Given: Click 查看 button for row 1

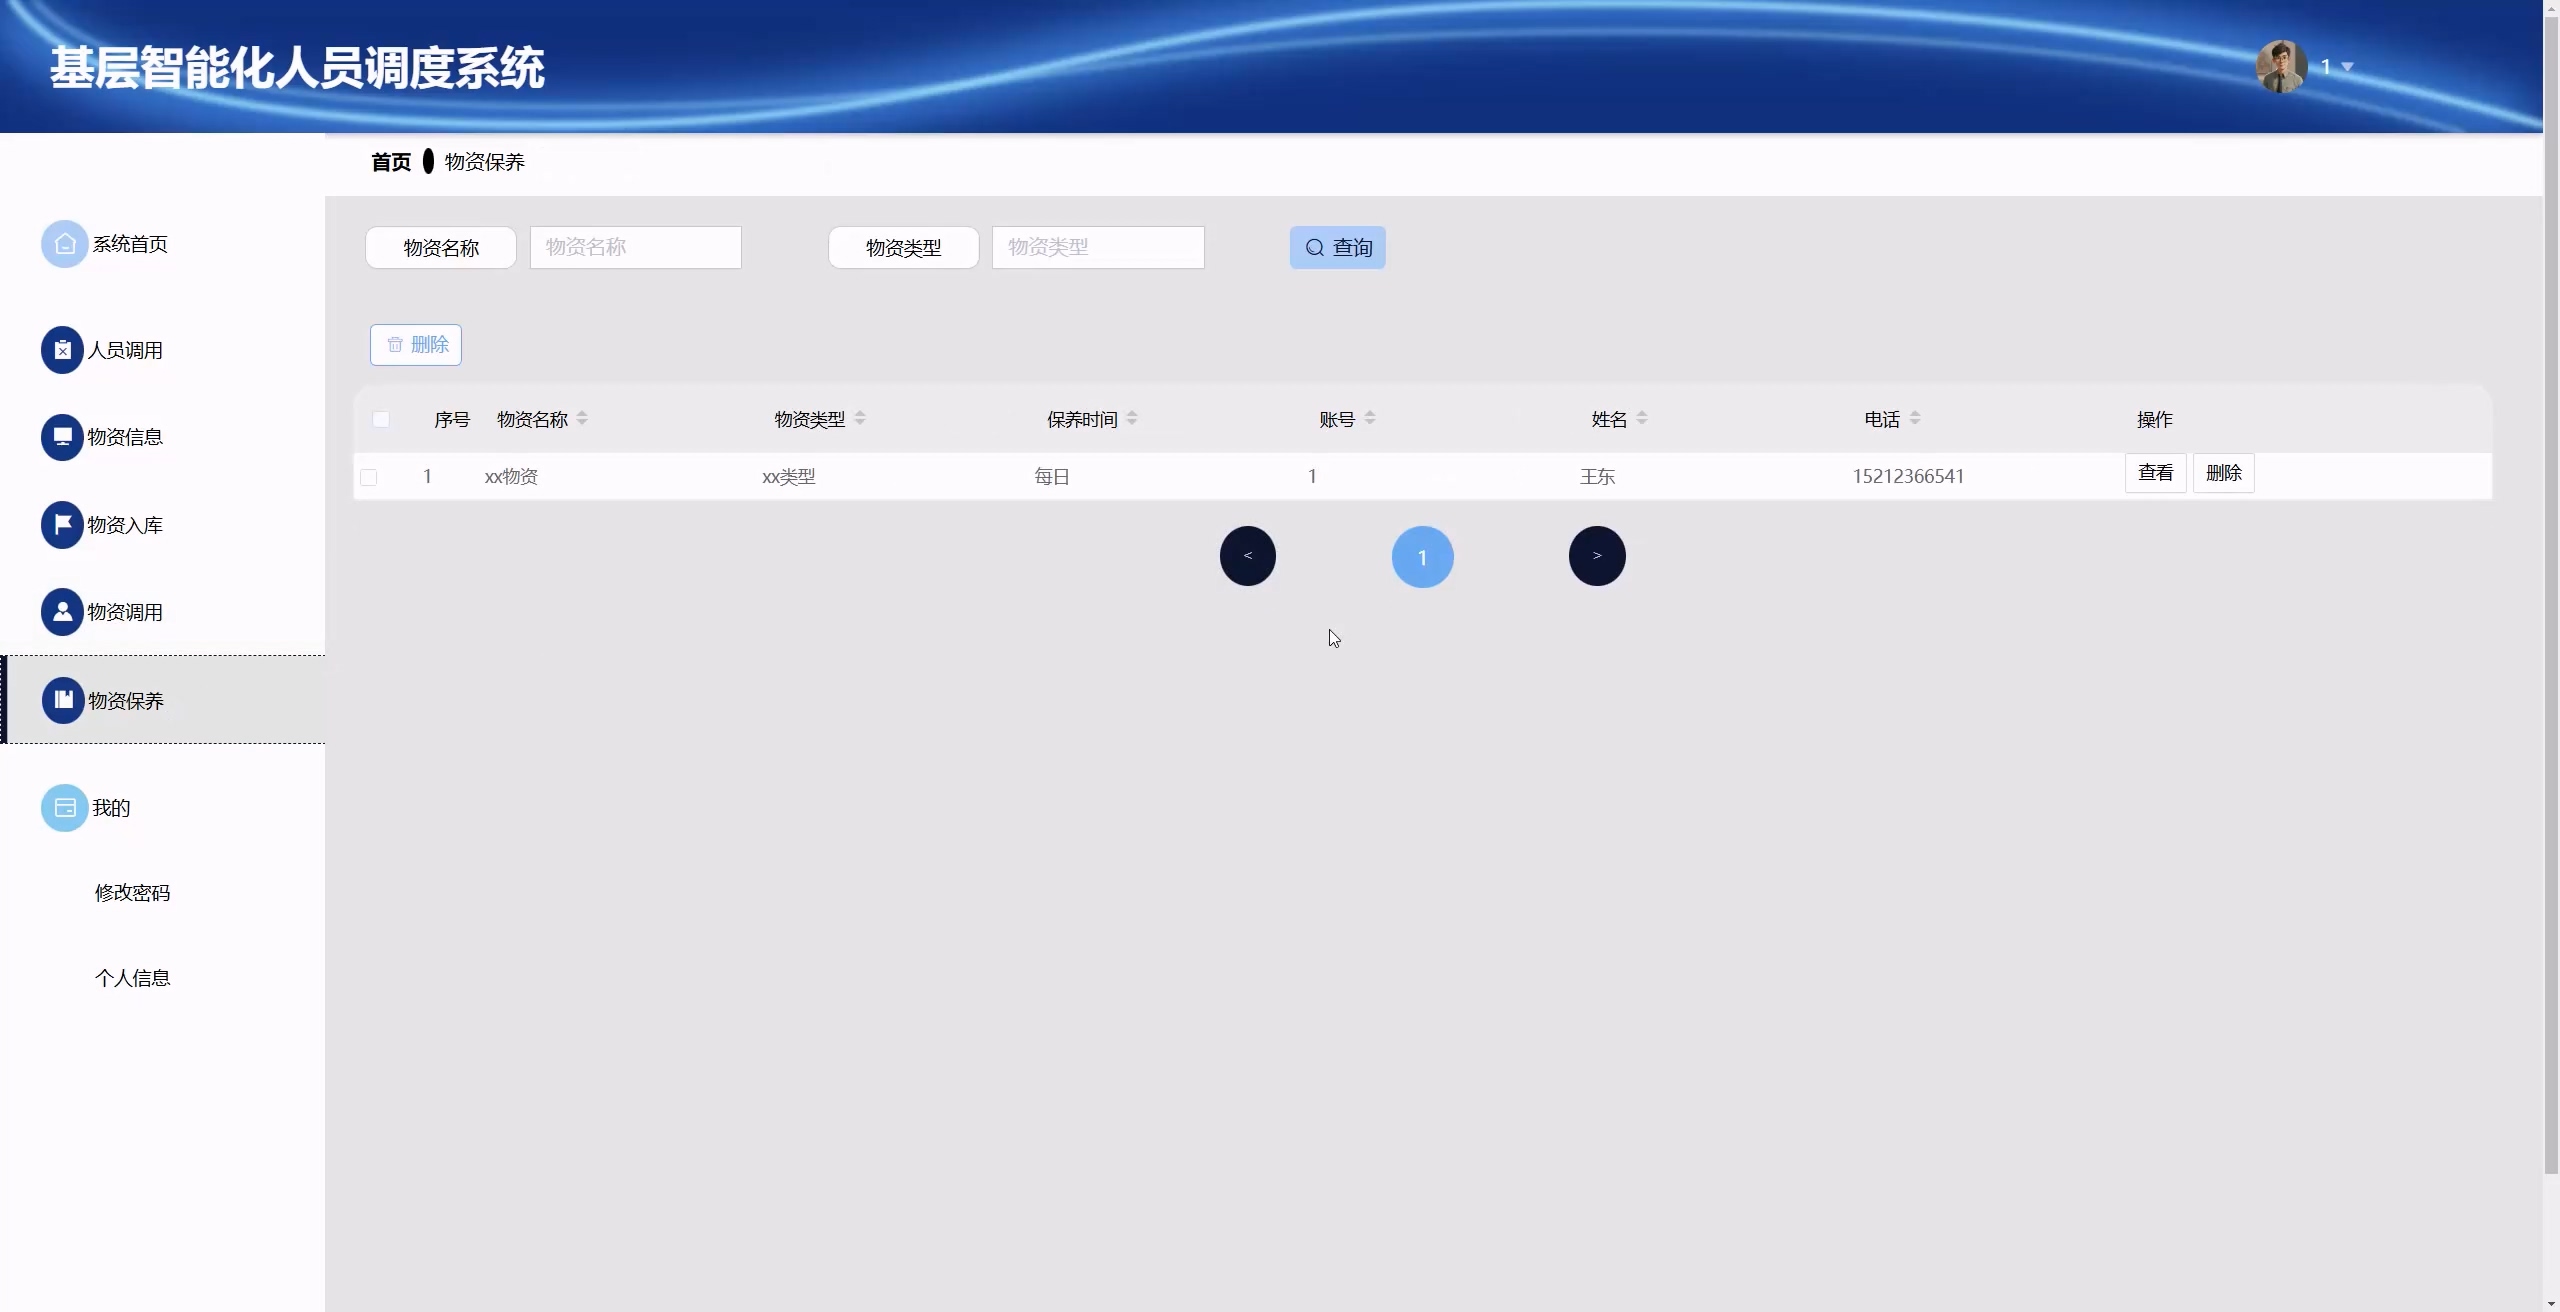Looking at the screenshot, I should pos(2155,473).
